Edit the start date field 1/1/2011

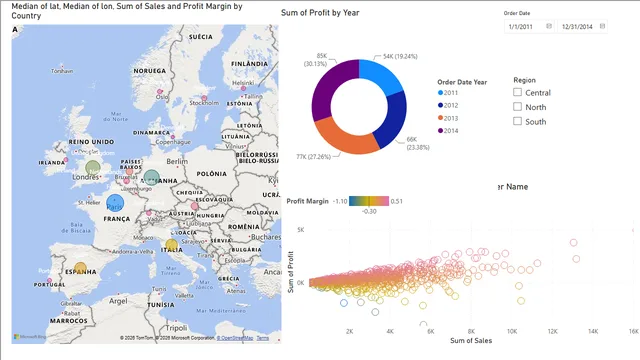(x=529, y=27)
